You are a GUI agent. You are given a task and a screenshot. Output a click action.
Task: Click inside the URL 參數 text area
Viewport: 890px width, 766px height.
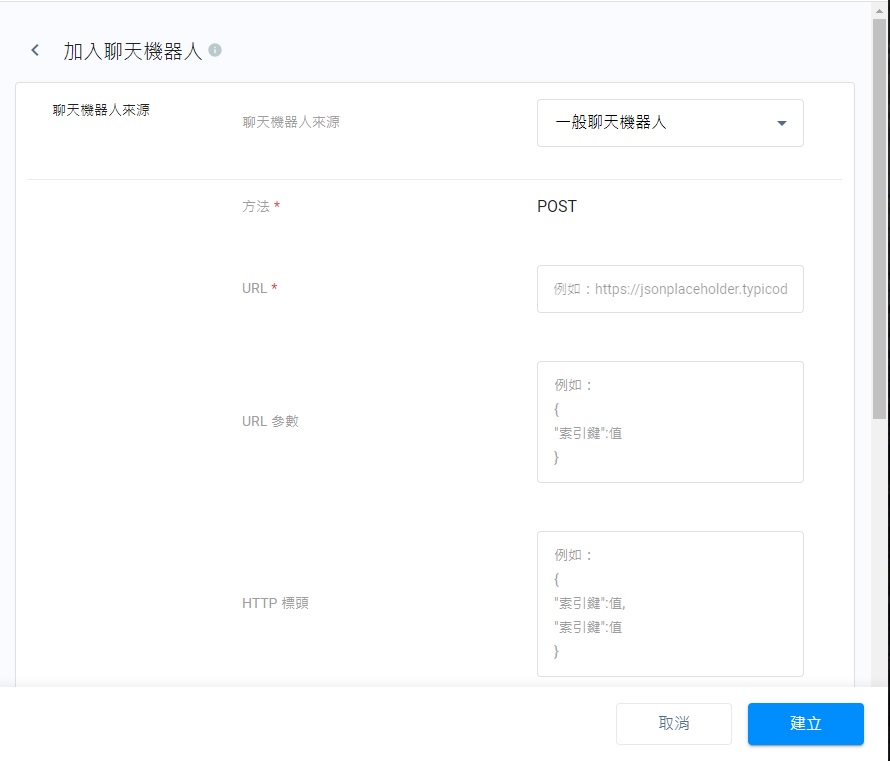(670, 422)
